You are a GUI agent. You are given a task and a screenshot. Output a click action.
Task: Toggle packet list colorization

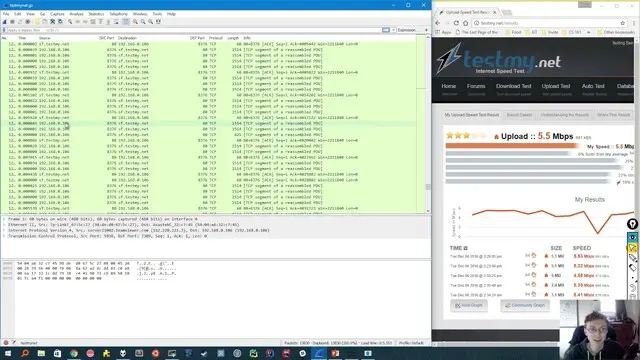(126, 22)
